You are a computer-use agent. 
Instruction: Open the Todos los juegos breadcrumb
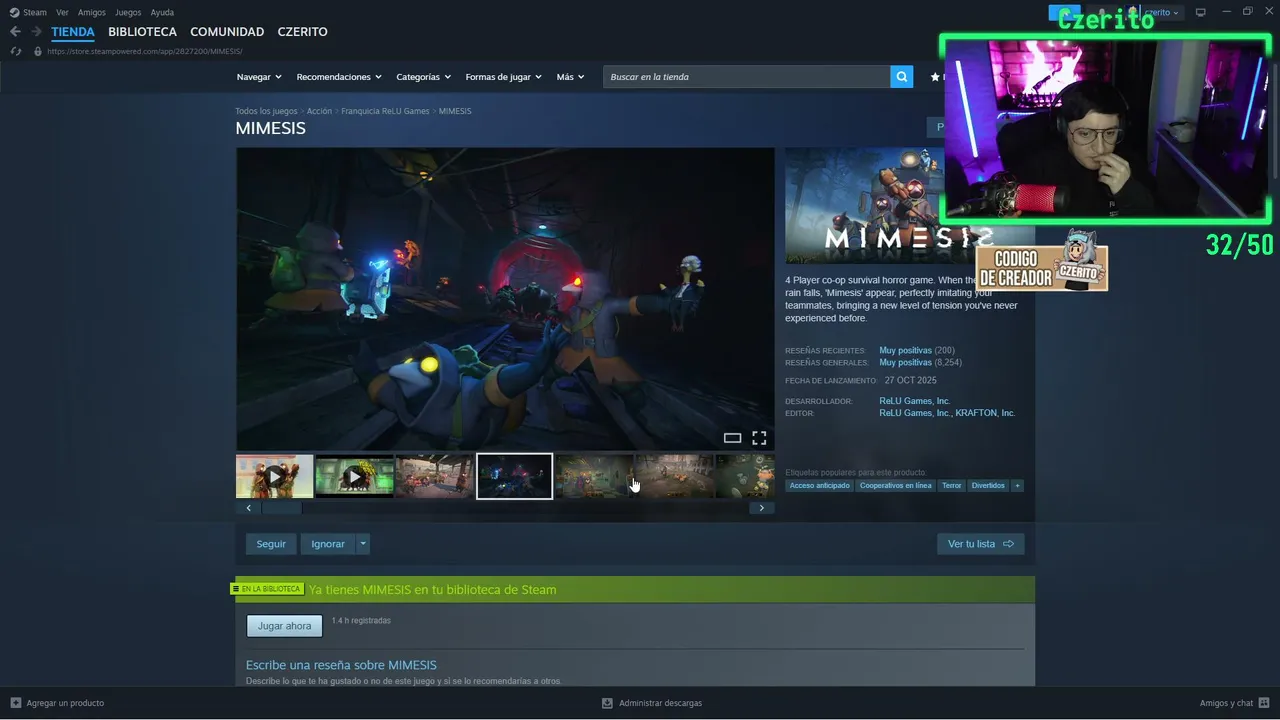(x=266, y=111)
